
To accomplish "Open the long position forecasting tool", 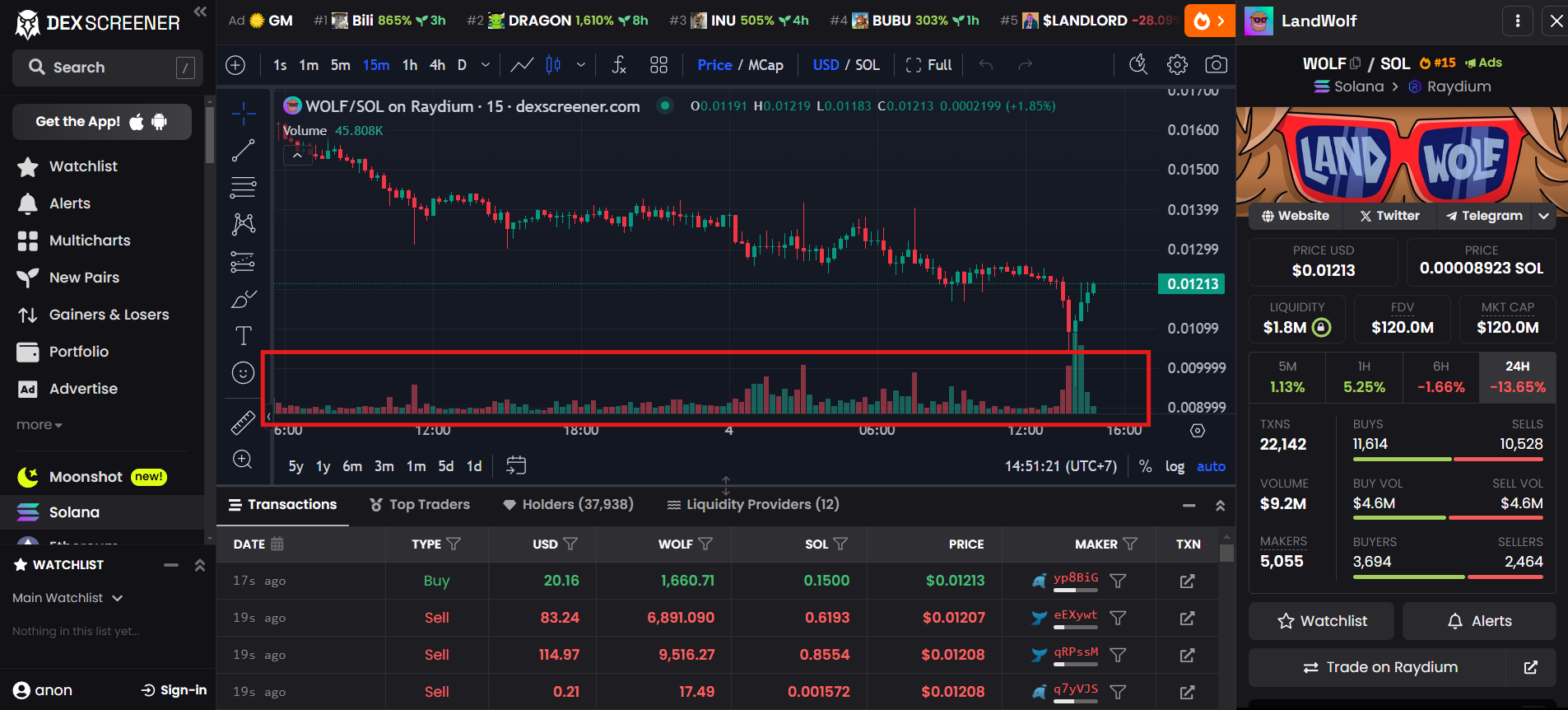I will pos(243,261).
